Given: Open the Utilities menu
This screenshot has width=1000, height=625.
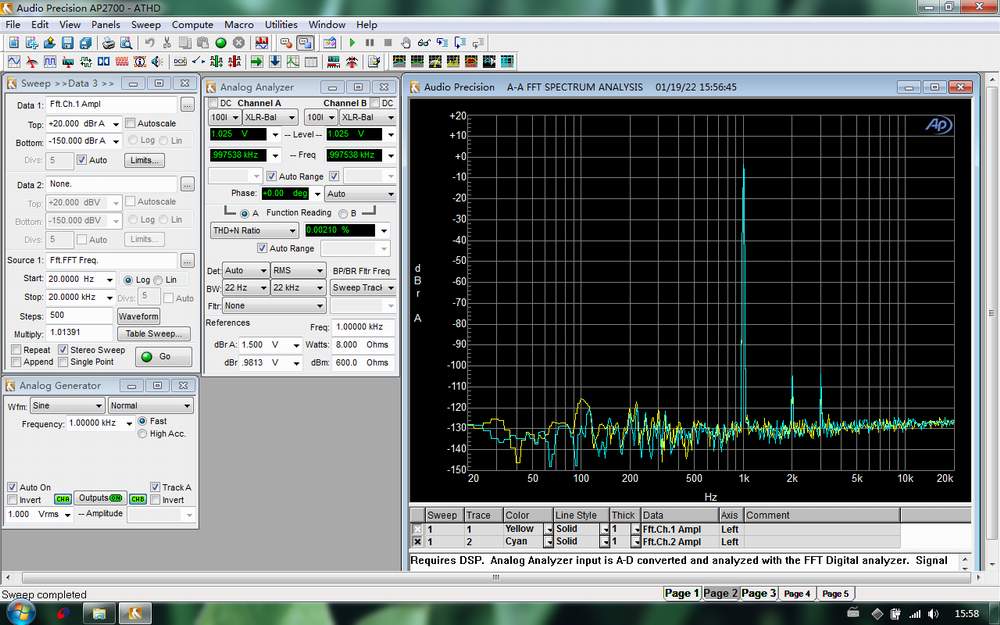Looking at the screenshot, I should [x=281, y=24].
